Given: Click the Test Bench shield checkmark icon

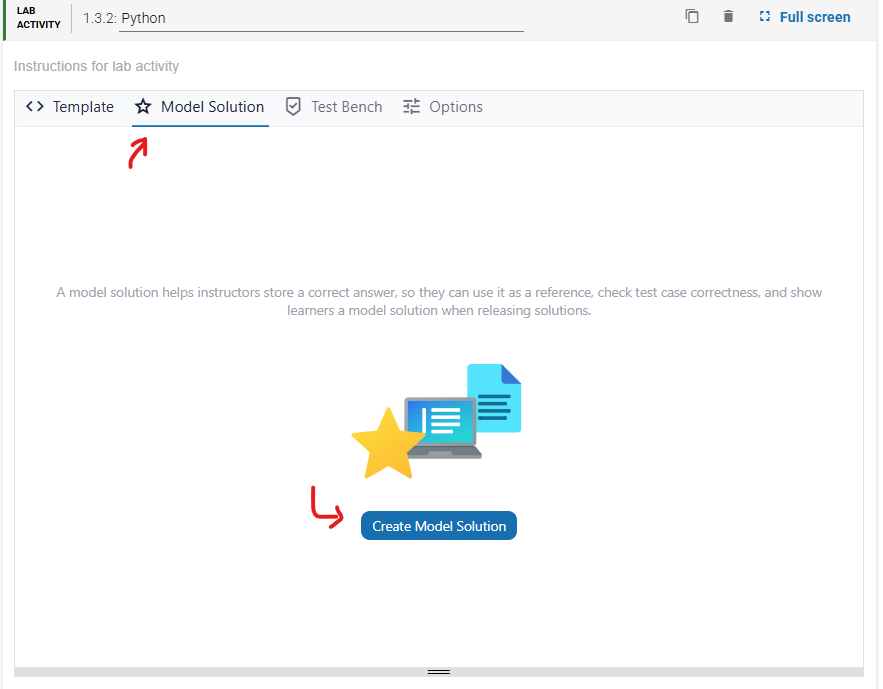Looking at the screenshot, I should point(293,106).
